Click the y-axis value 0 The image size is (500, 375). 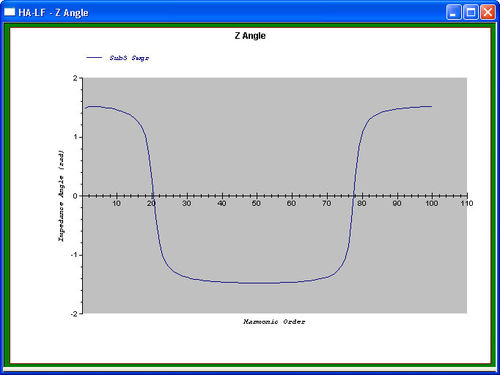click(x=75, y=196)
